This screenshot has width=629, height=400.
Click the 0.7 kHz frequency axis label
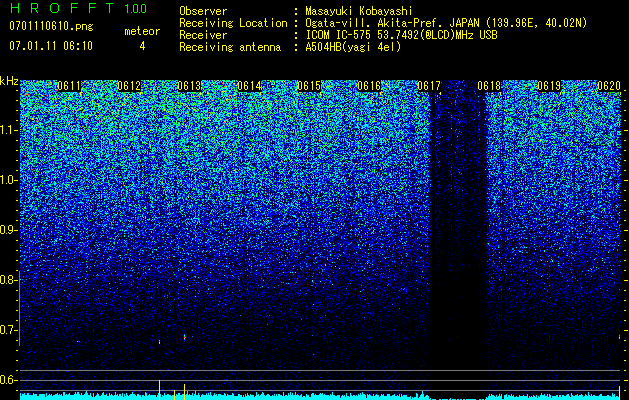[9, 330]
